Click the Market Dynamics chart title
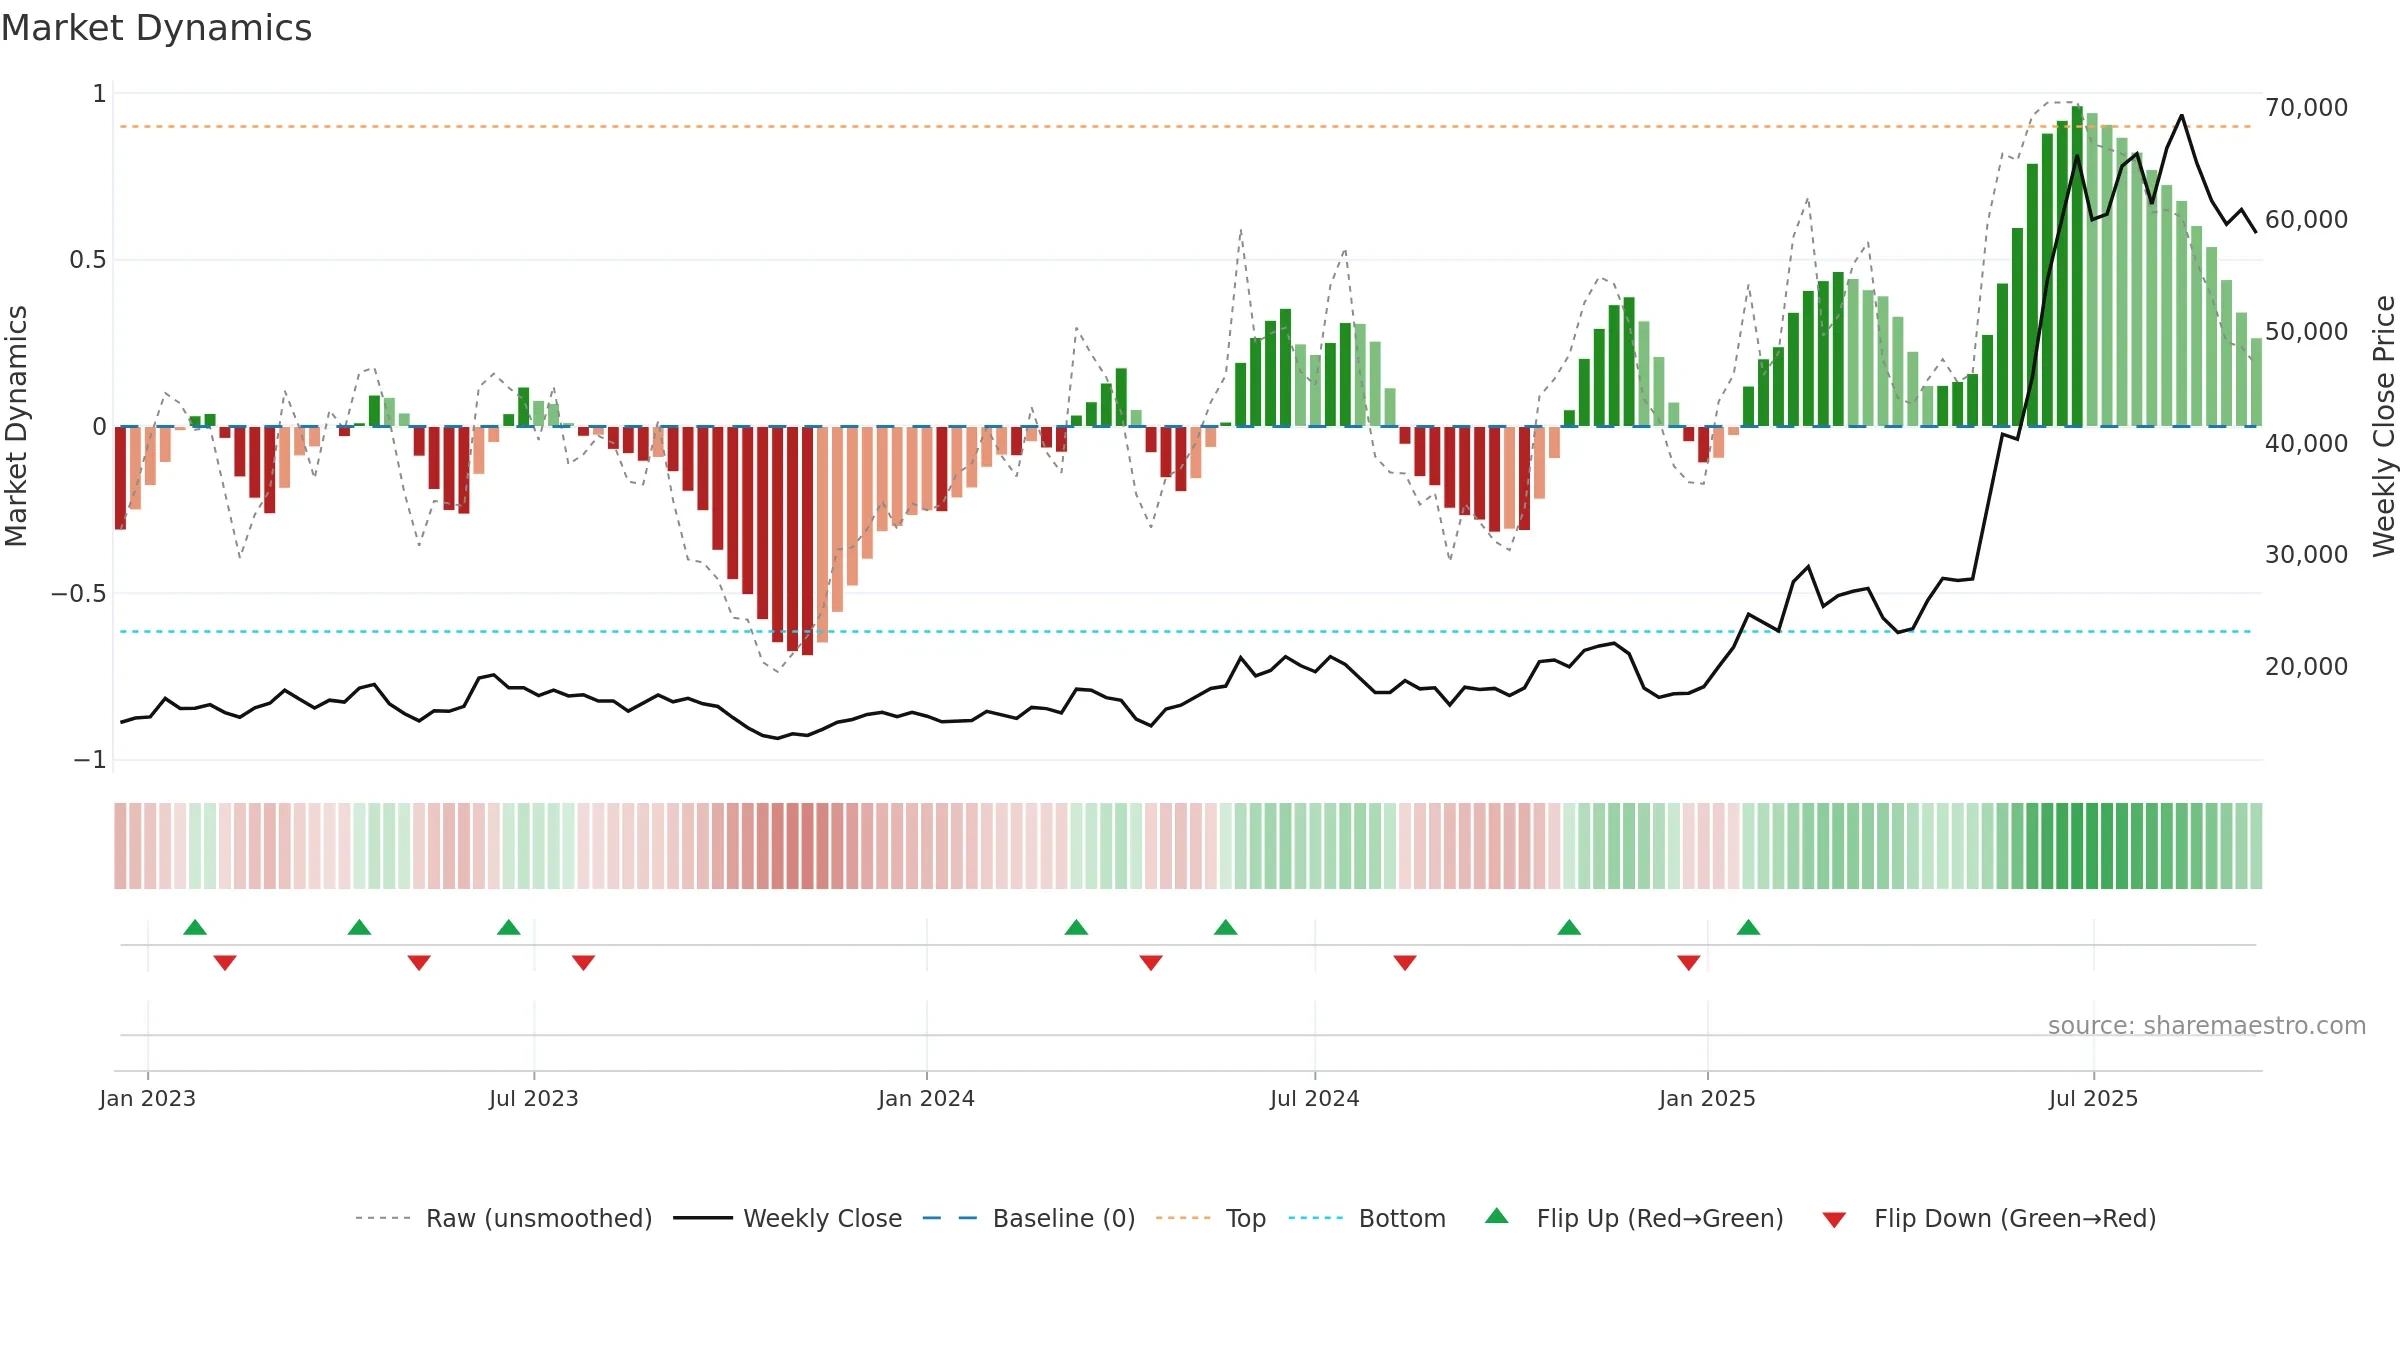Image resolution: width=2400 pixels, height=1350 pixels. click(156, 28)
